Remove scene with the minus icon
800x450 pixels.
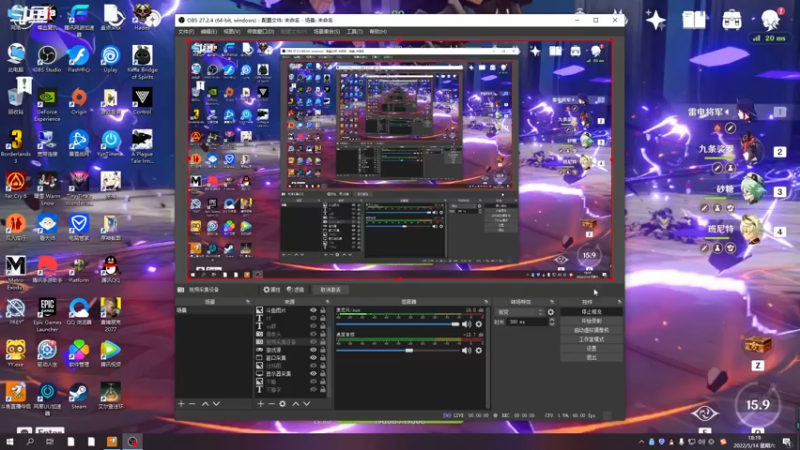coord(192,404)
